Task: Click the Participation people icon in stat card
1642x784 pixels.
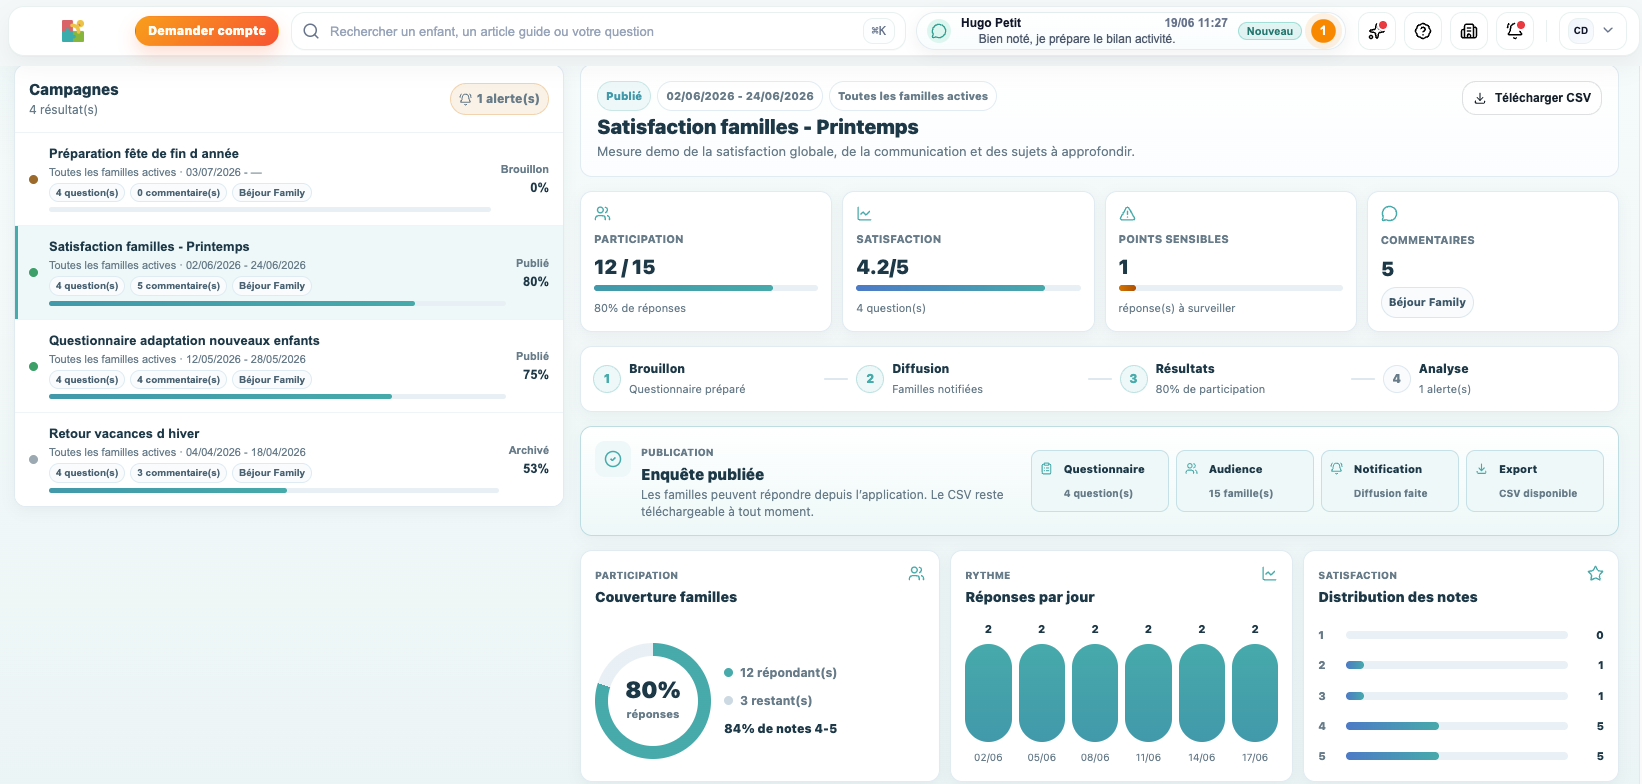Action: point(602,214)
